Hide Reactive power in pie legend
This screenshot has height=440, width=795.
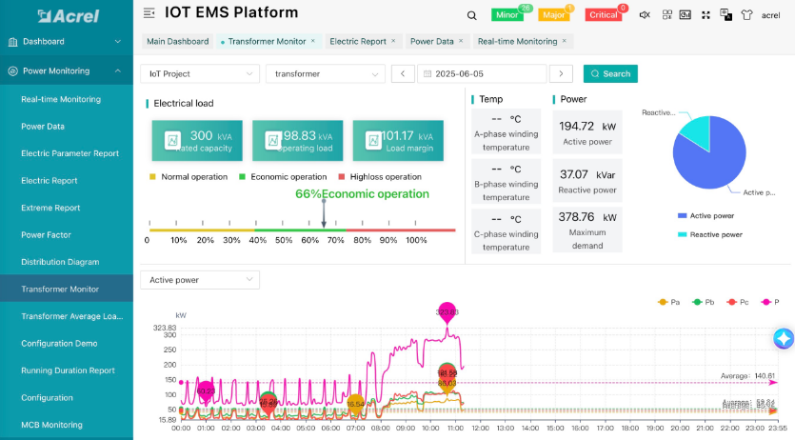click(x=709, y=234)
